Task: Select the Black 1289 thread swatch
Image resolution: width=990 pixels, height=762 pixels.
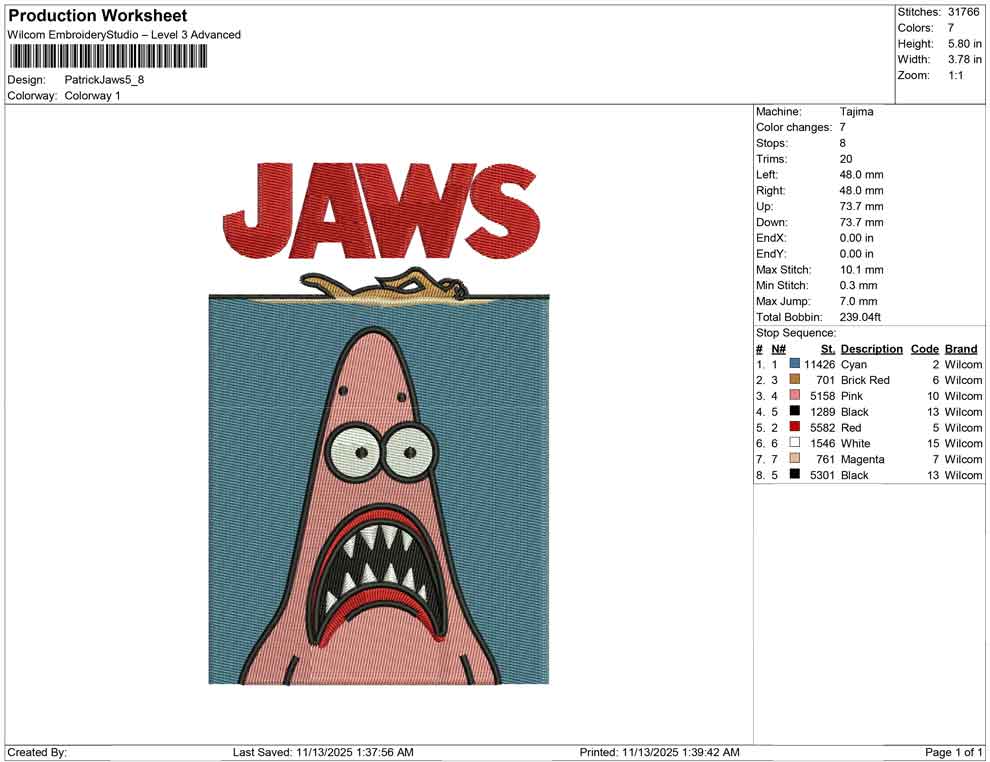Action: [795, 412]
